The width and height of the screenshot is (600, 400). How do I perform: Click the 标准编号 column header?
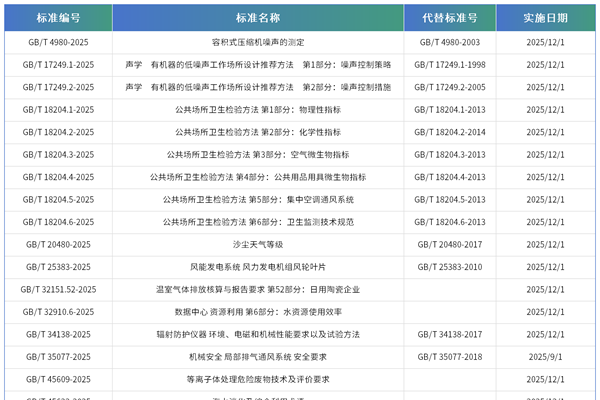pos(58,18)
